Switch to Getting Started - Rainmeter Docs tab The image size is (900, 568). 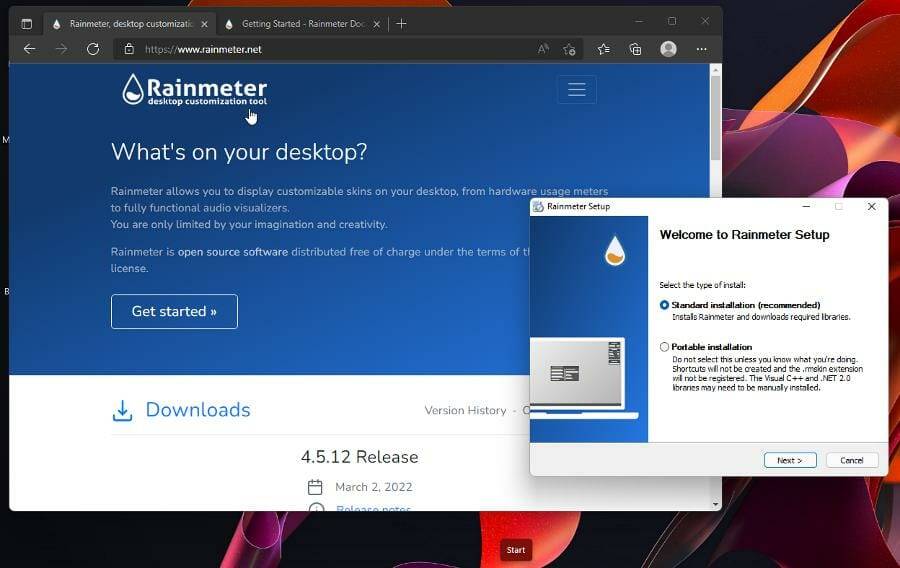coord(302,24)
